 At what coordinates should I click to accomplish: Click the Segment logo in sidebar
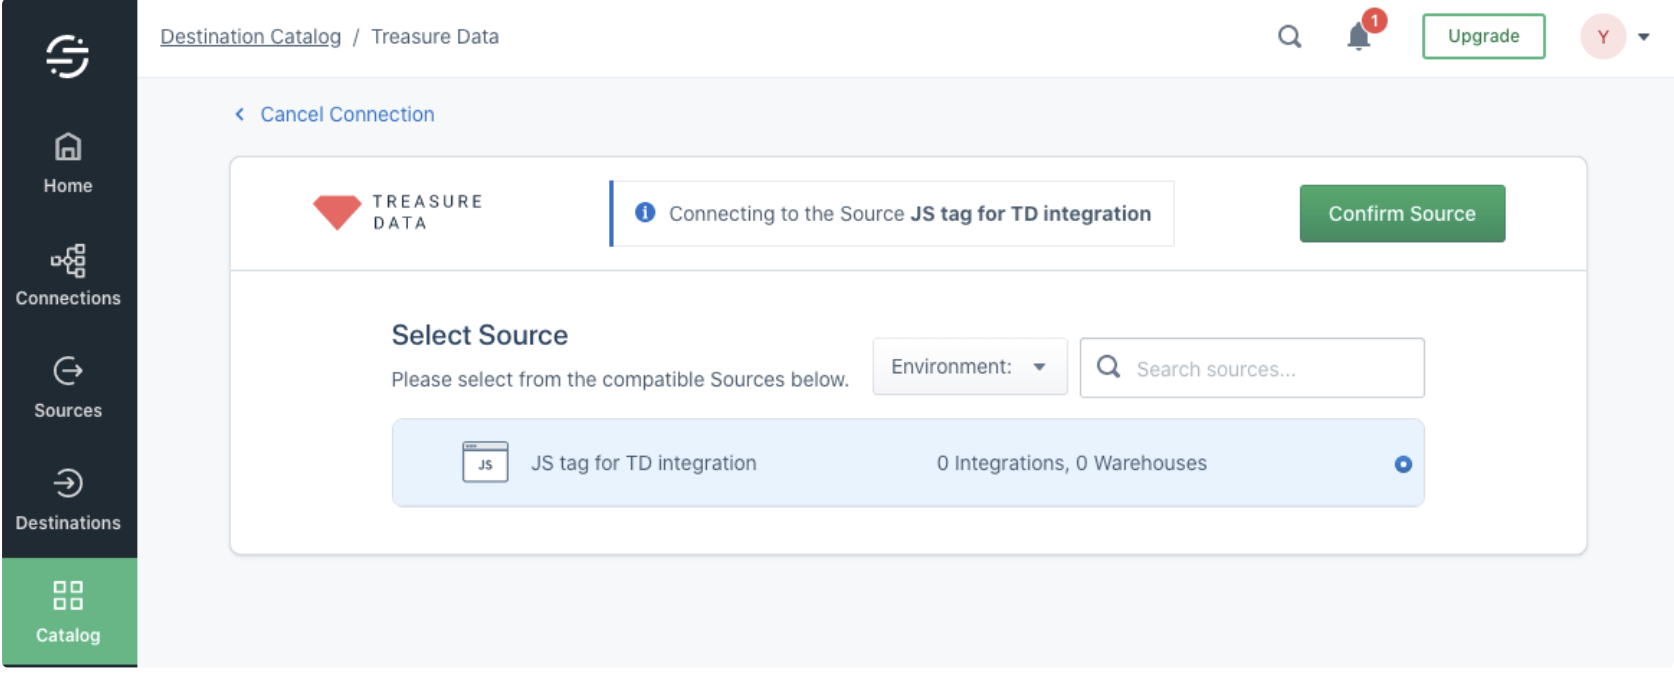pyautogui.click(x=67, y=56)
